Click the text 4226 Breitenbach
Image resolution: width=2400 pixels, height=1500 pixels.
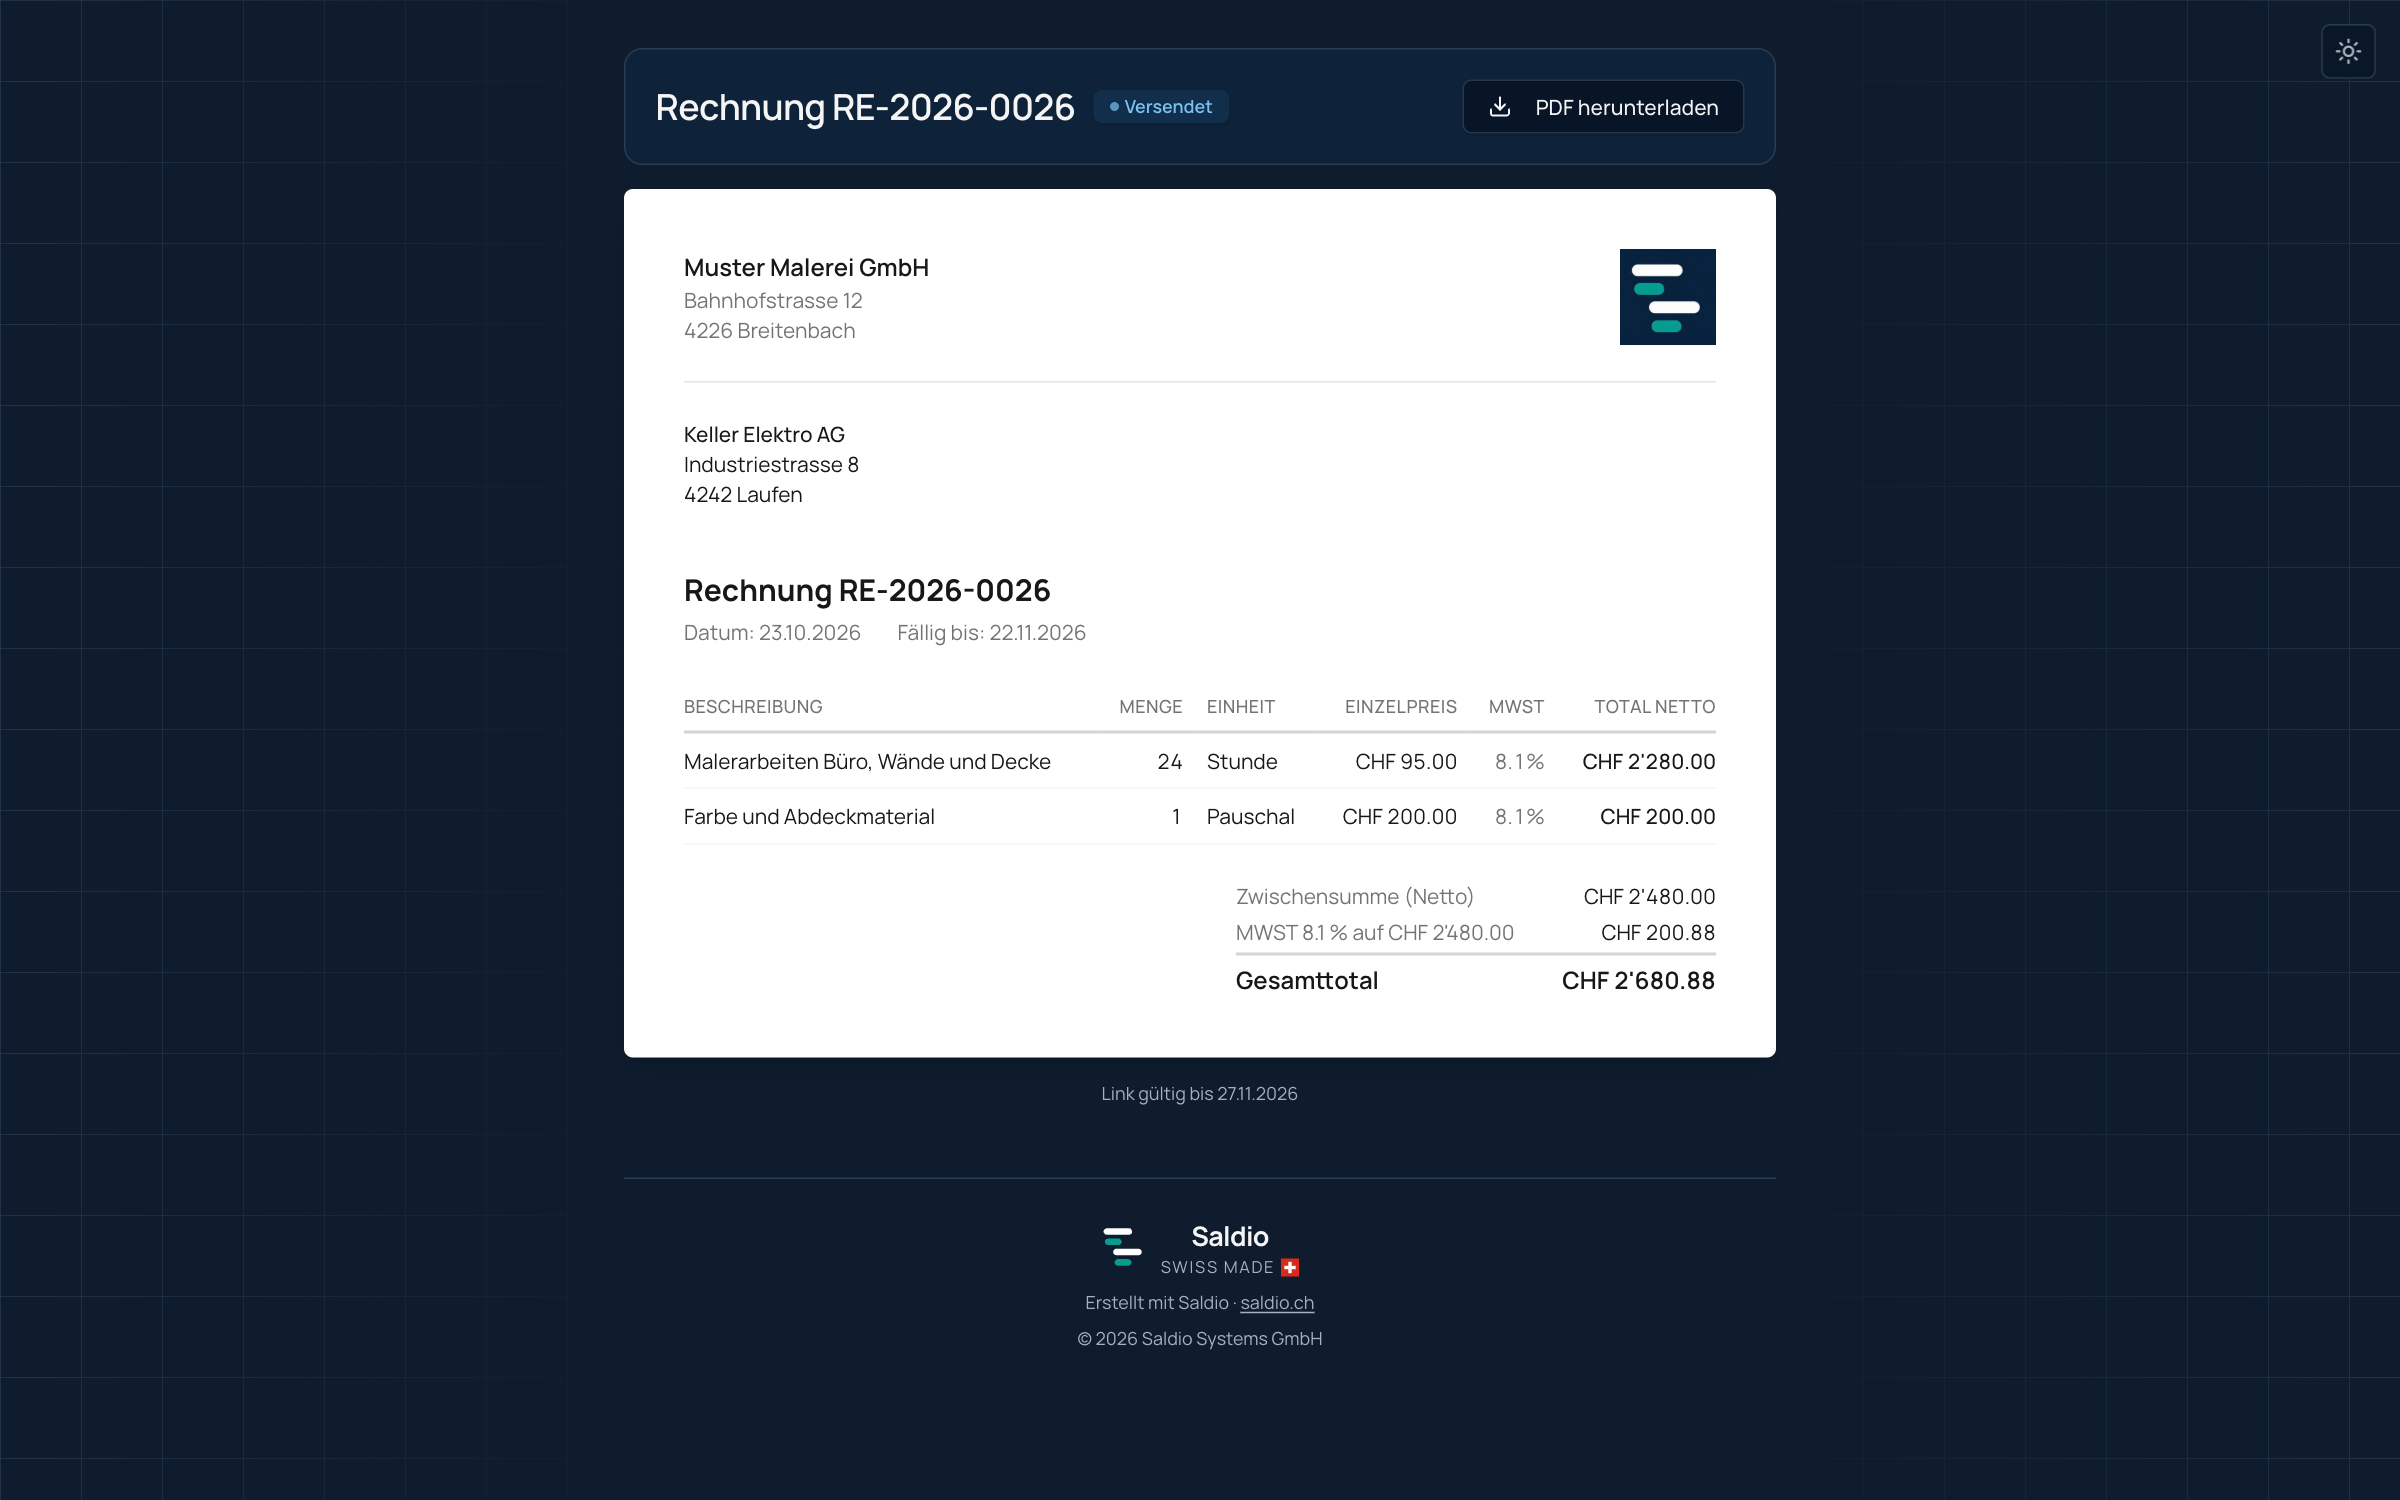[769, 330]
